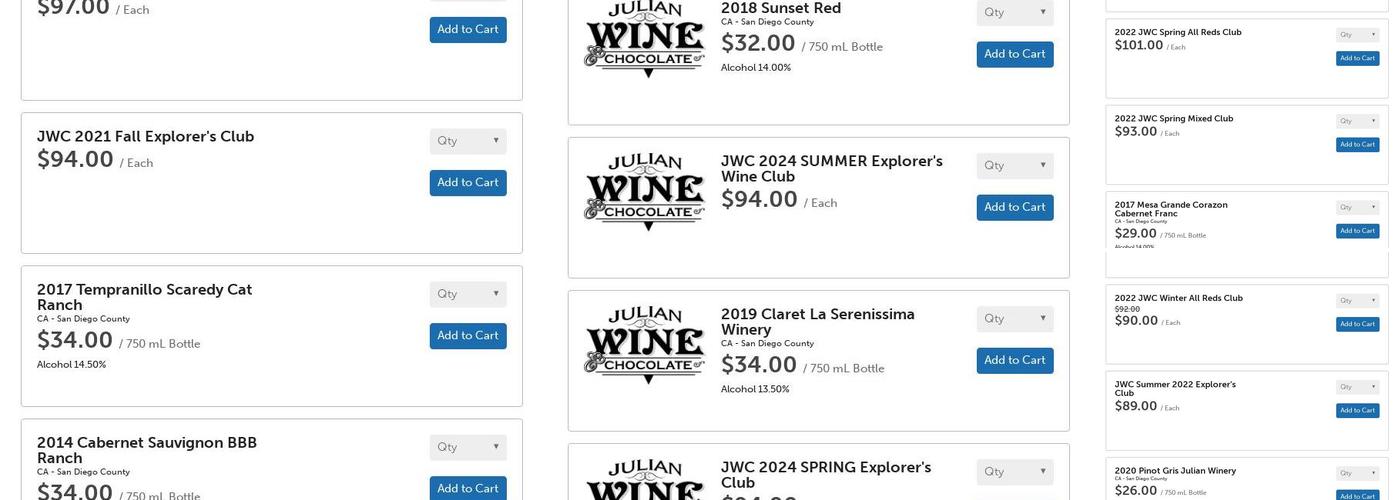
Task: Add 2022 JWC Spring All Reds Club to cart
Action: coord(1357,58)
